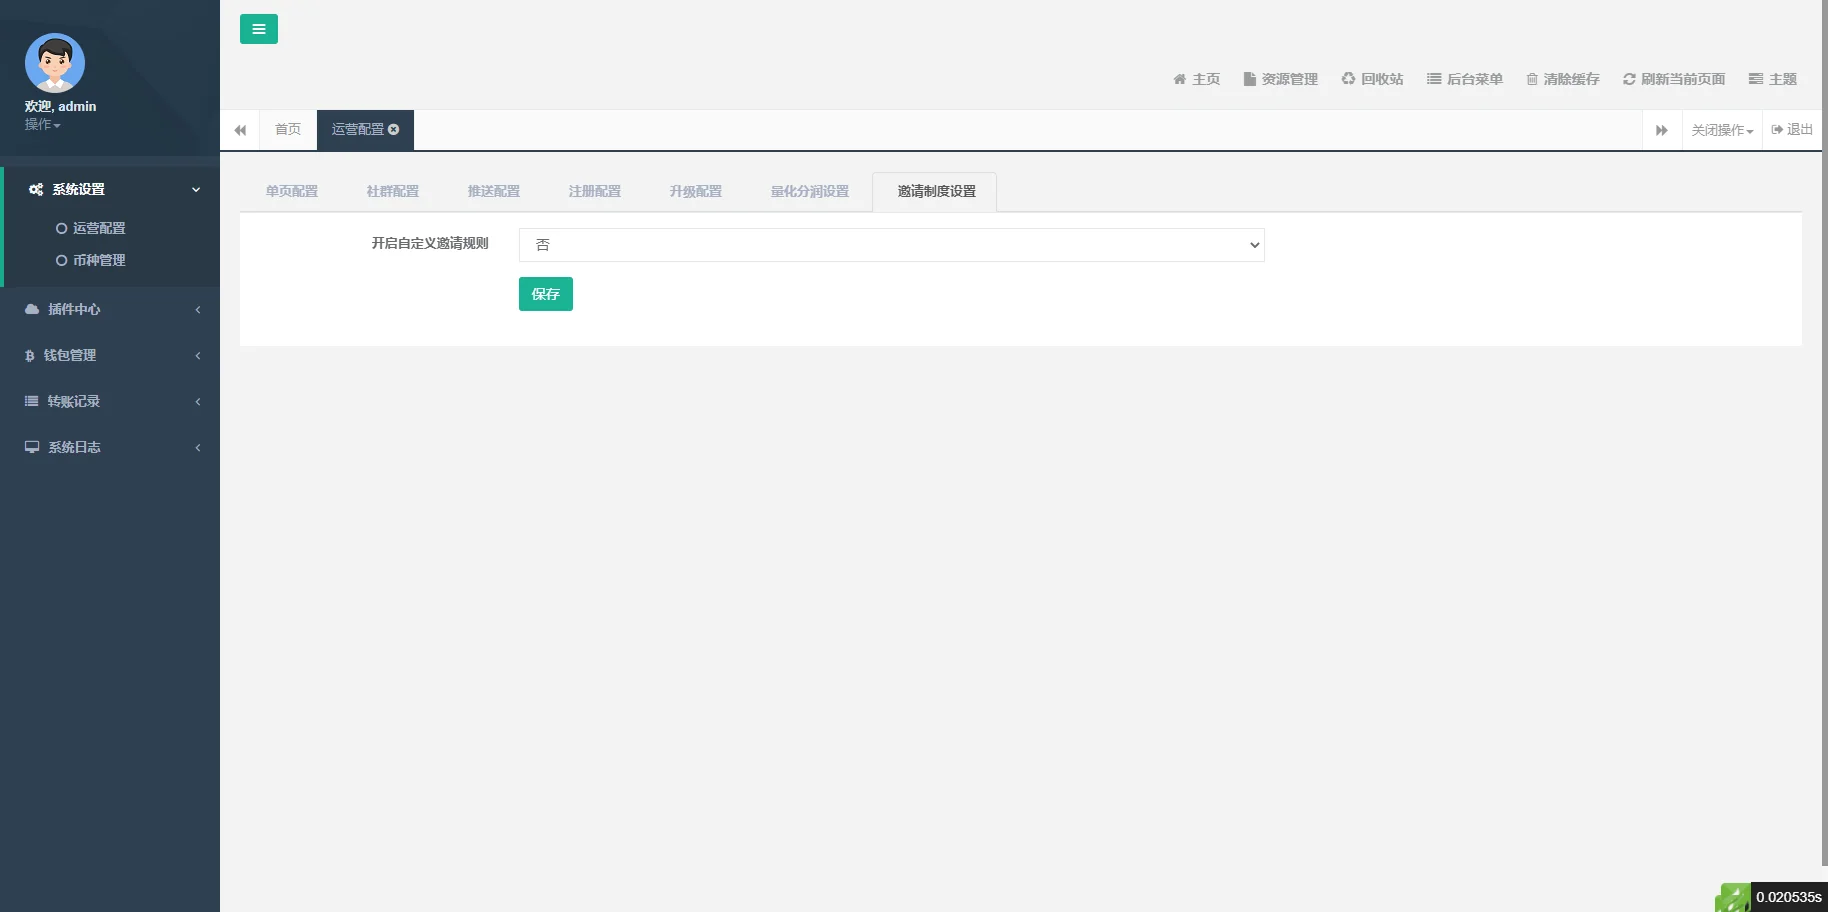The width and height of the screenshot is (1828, 912).
Task: Open the 回收站 recycle bin
Action: click(x=1373, y=79)
